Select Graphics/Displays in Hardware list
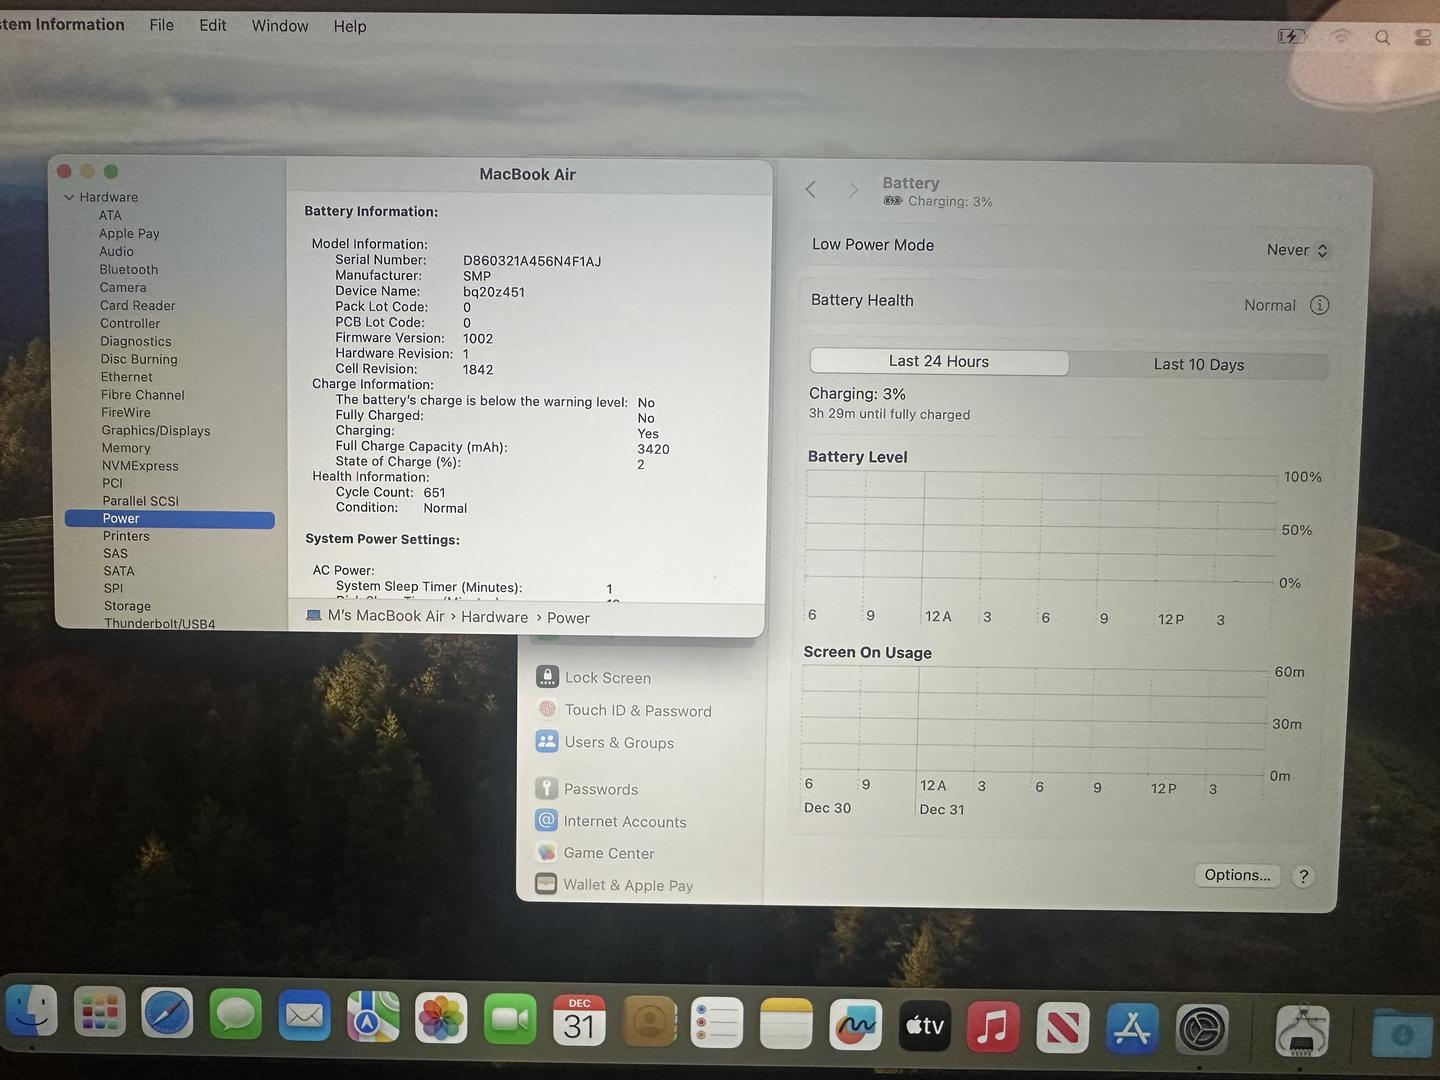The height and width of the screenshot is (1080, 1440). [x=156, y=430]
